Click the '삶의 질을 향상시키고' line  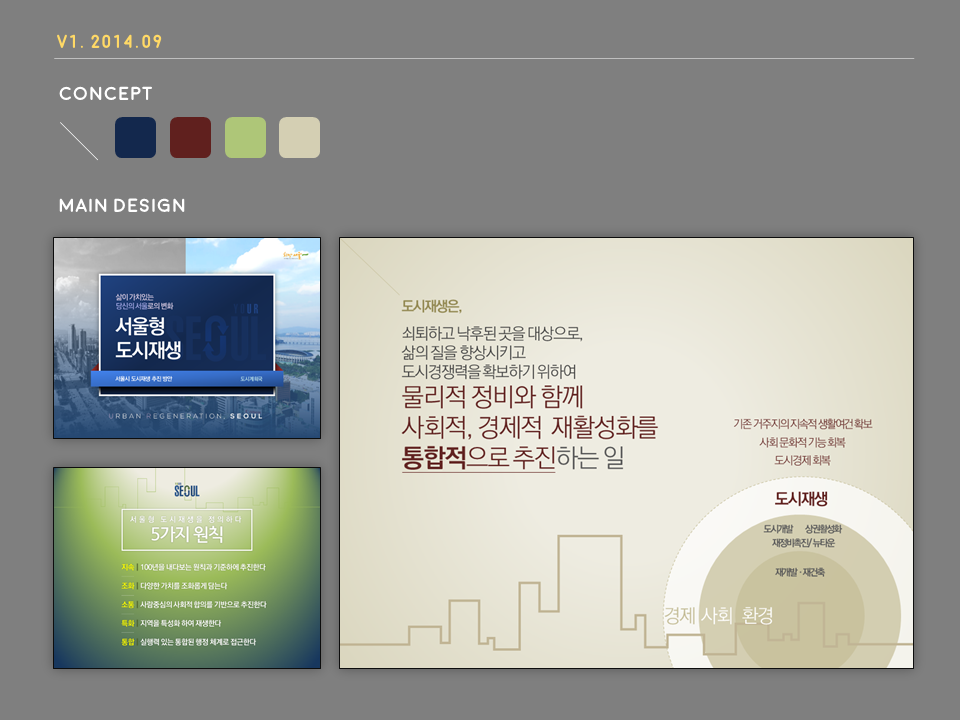click(463, 353)
